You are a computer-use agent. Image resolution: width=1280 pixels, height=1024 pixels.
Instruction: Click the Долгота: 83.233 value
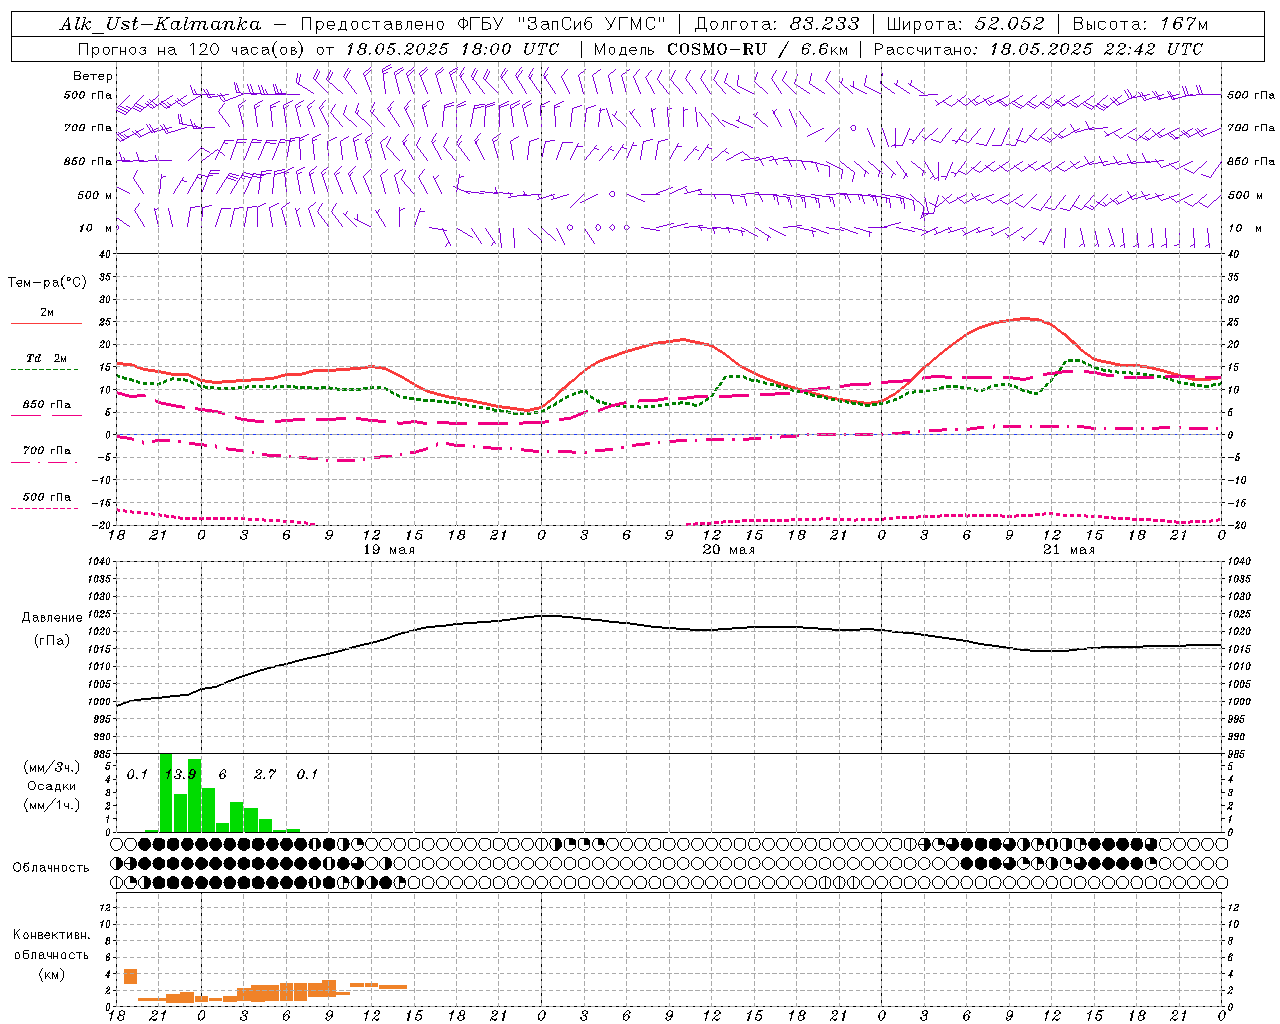(x=777, y=24)
